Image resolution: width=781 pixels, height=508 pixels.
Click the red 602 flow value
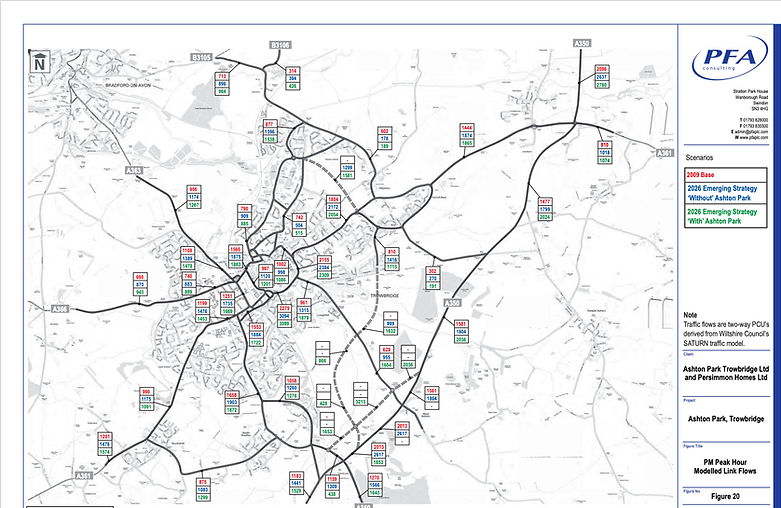pyautogui.click(x=385, y=130)
